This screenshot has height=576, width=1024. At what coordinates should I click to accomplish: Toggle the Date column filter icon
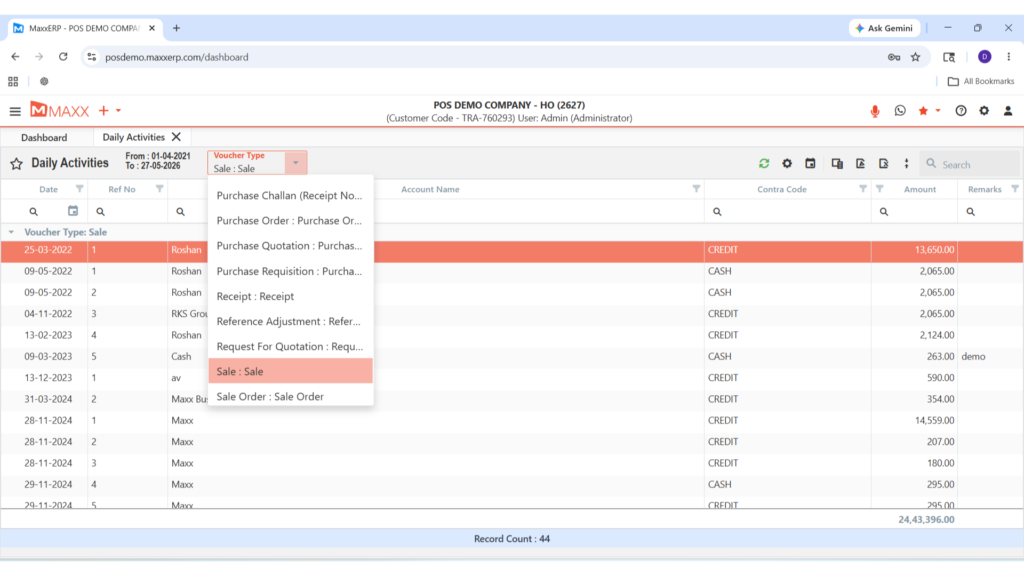pyautogui.click(x=79, y=189)
